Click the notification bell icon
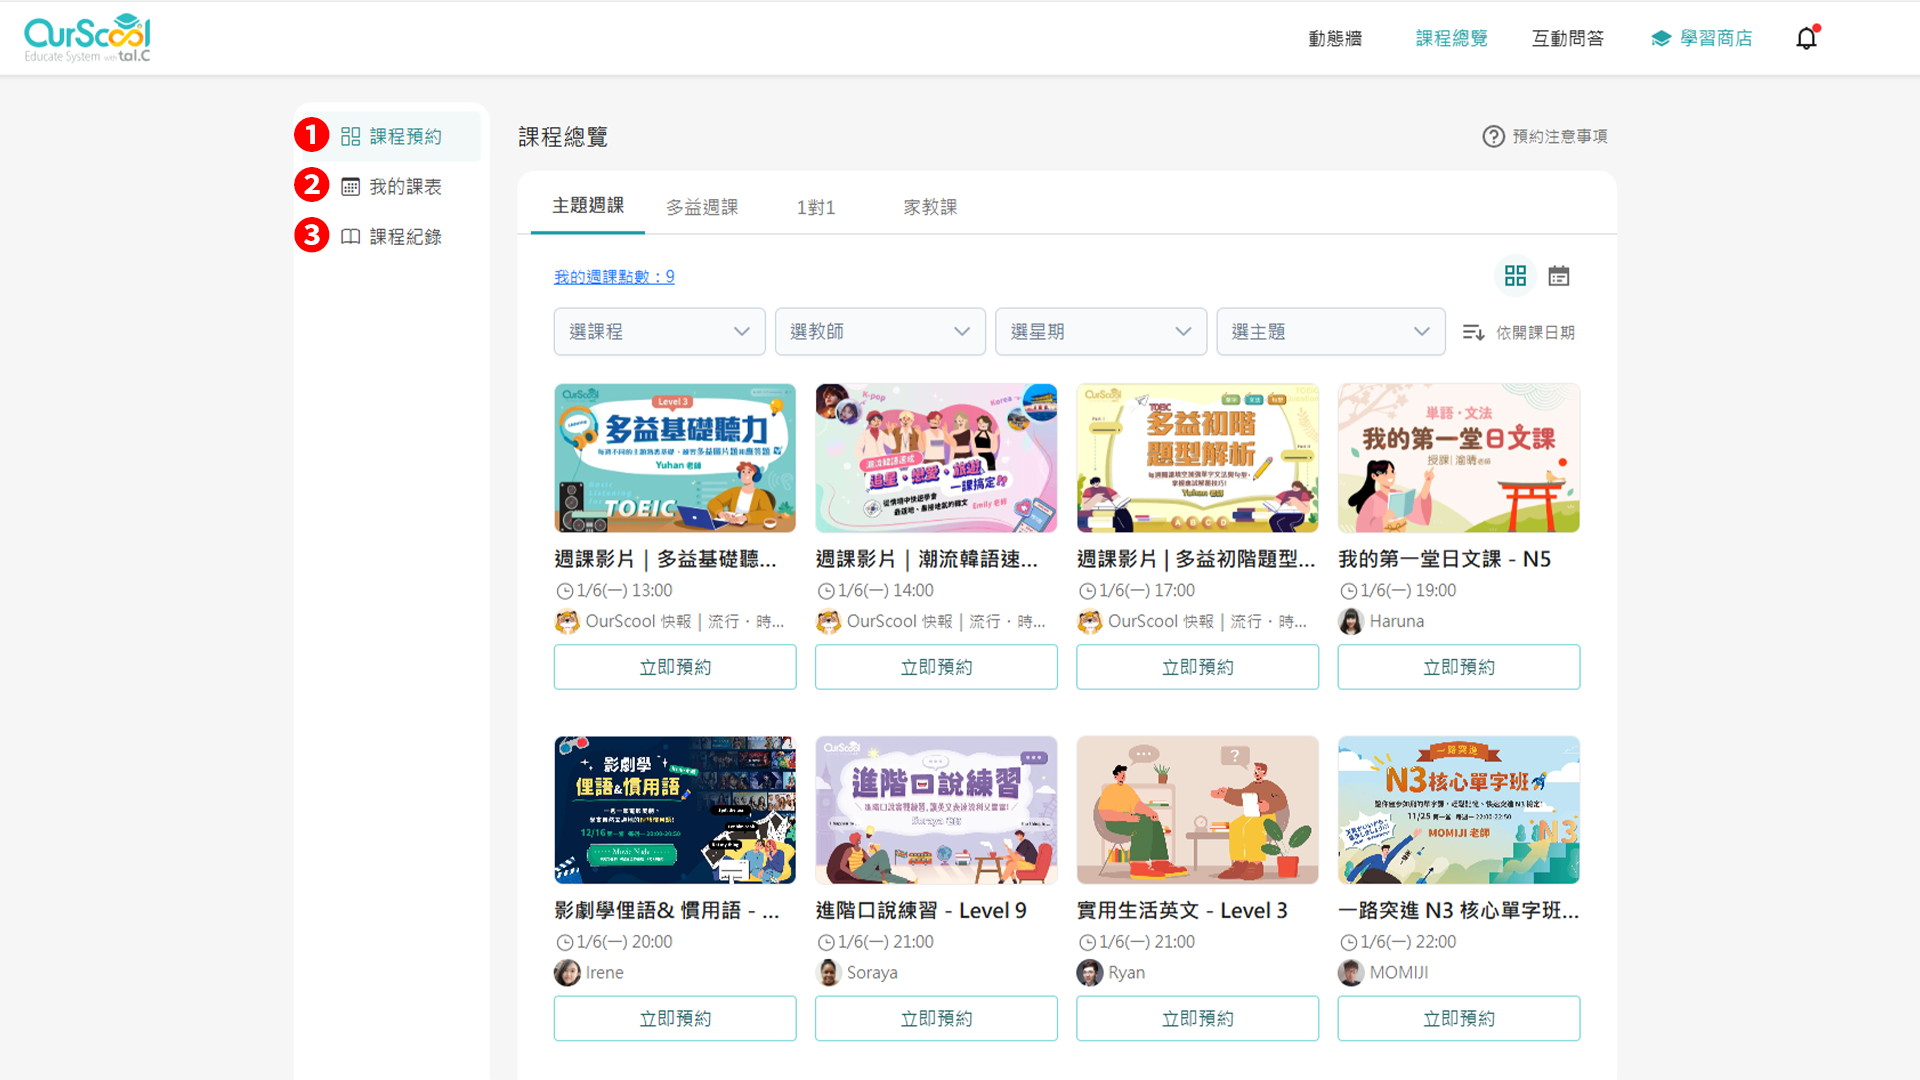The height and width of the screenshot is (1080, 1920). [1806, 39]
